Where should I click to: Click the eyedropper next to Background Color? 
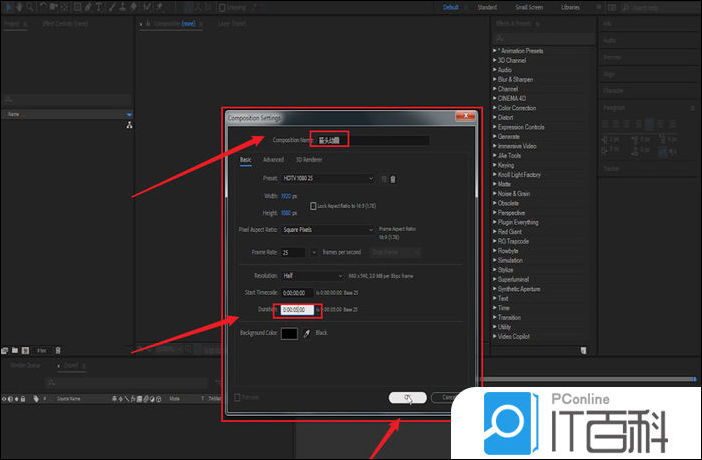[307, 332]
